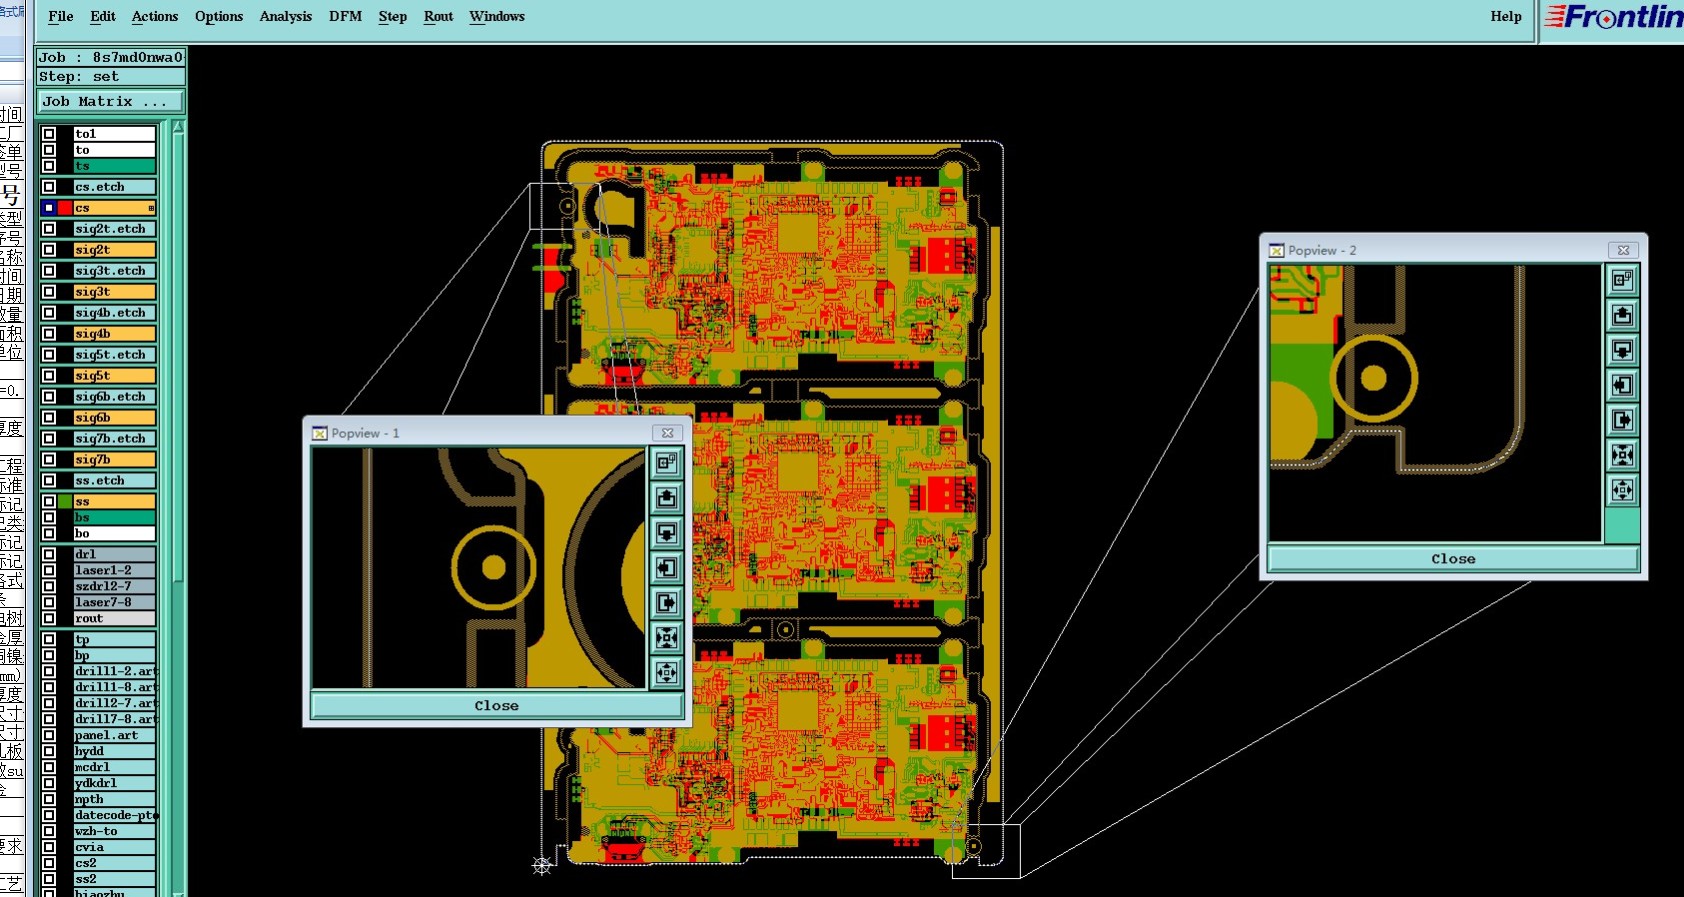This screenshot has height=897, width=1684.
Task: Pan left in Popview - 1
Action: (667, 568)
